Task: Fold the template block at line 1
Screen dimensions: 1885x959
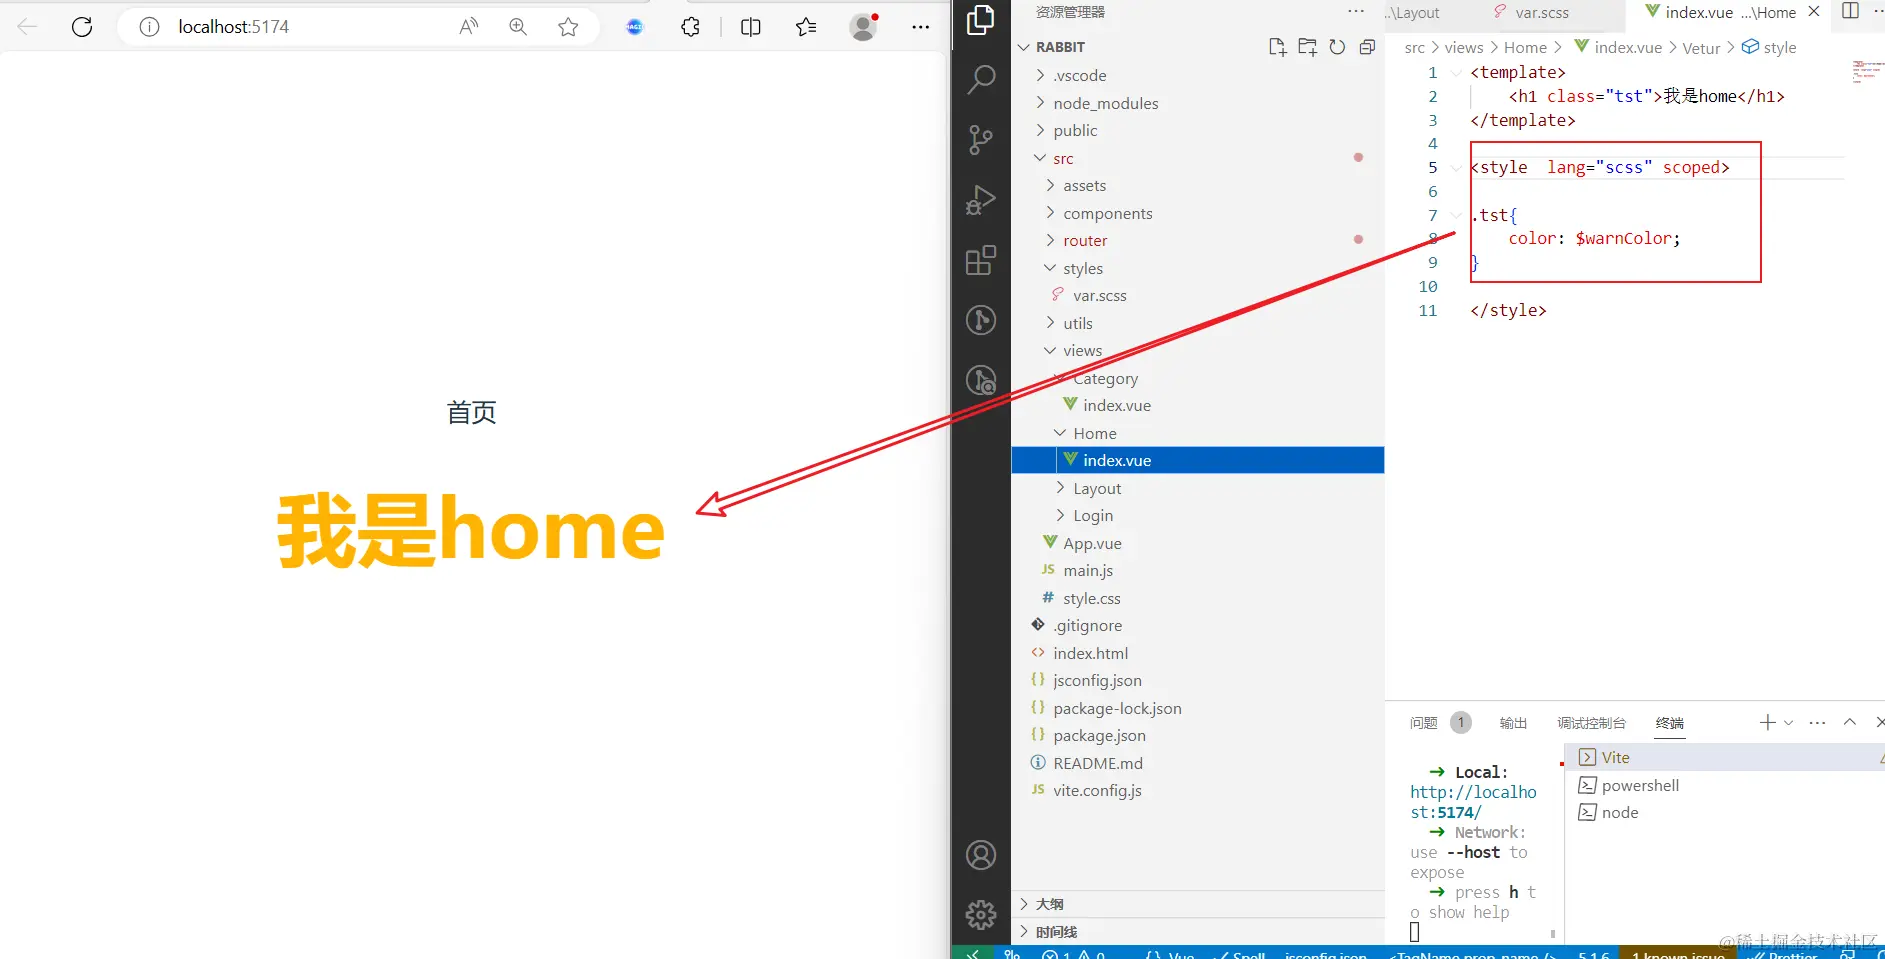Action: pos(1456,73)
